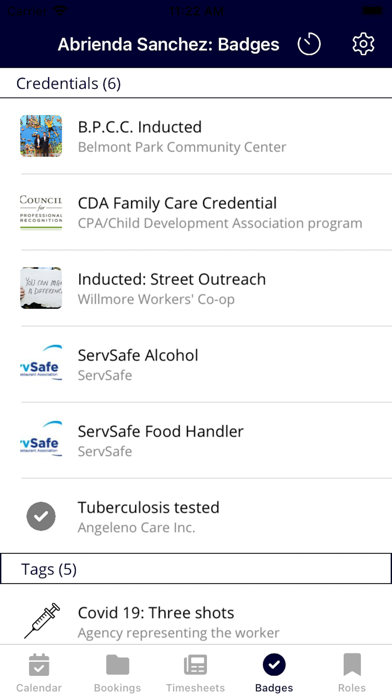The height and width of the screenshot is (696, 392).
Task: Open the Covid 19: Three shots tag
Action: pyautogui.click(x=196, y=621)
